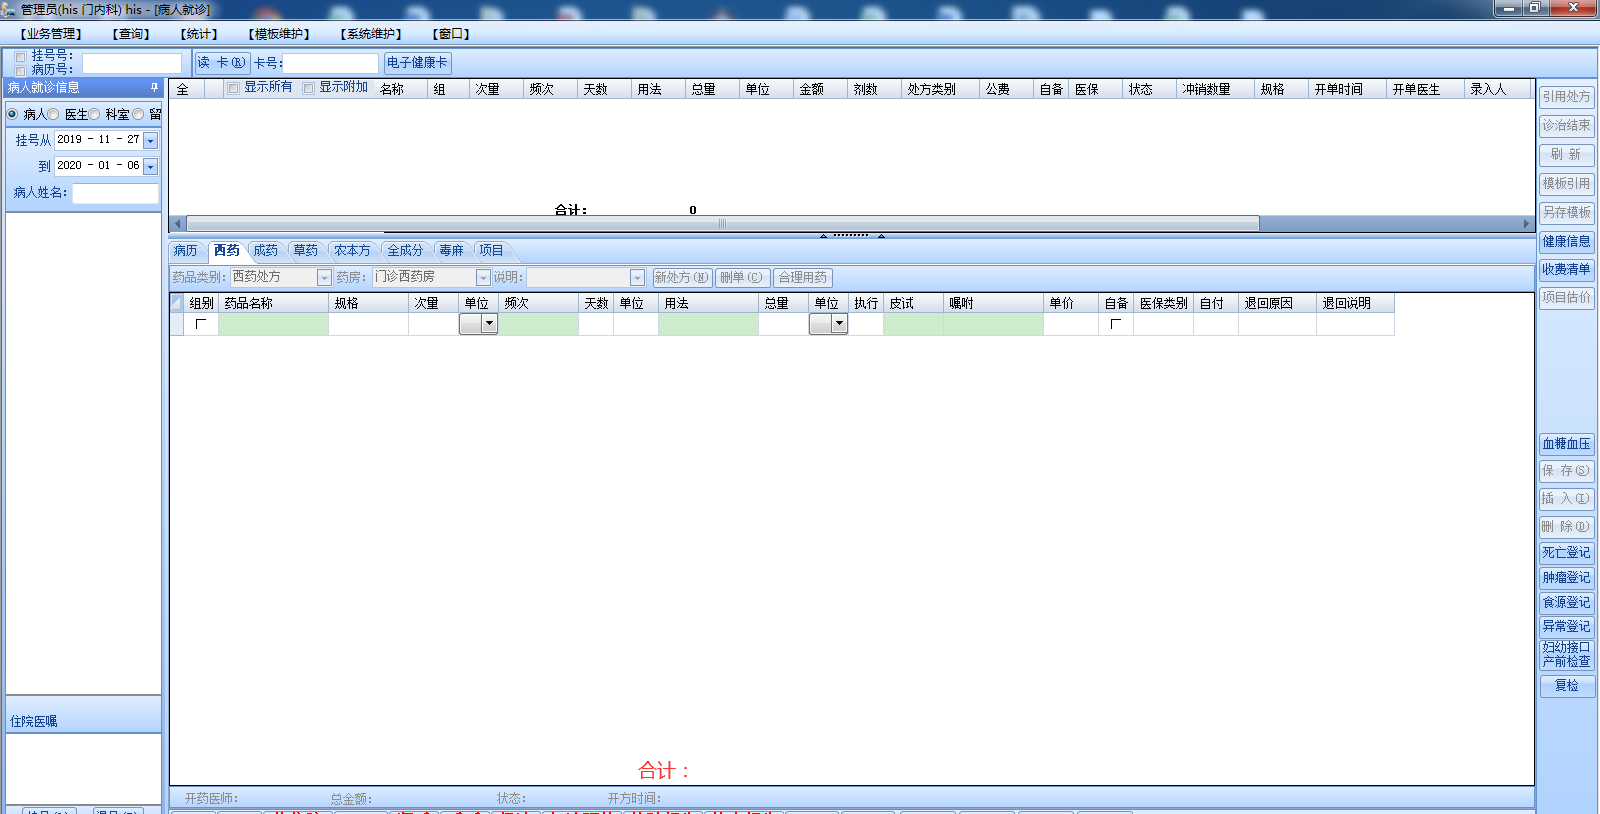This screenshot has width=1600, height=814.
Task: Click the 开单医生 column header
Action: pyautogui.click(x=1424, y=89)
